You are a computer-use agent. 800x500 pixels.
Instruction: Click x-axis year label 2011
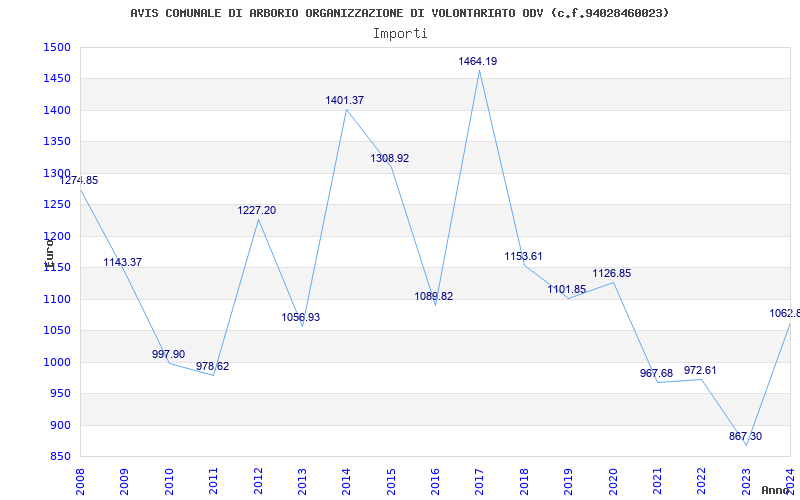[213, 482]
